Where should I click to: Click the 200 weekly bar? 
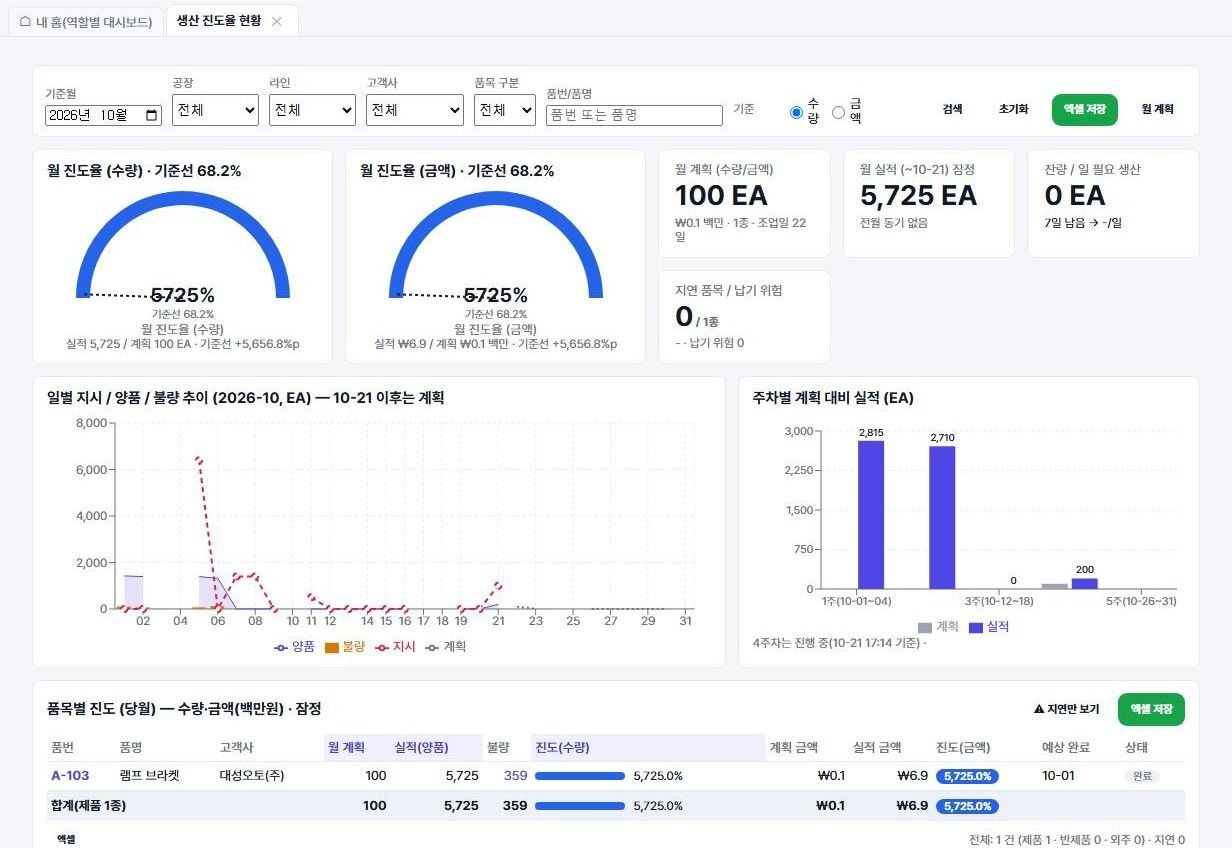1085,583
